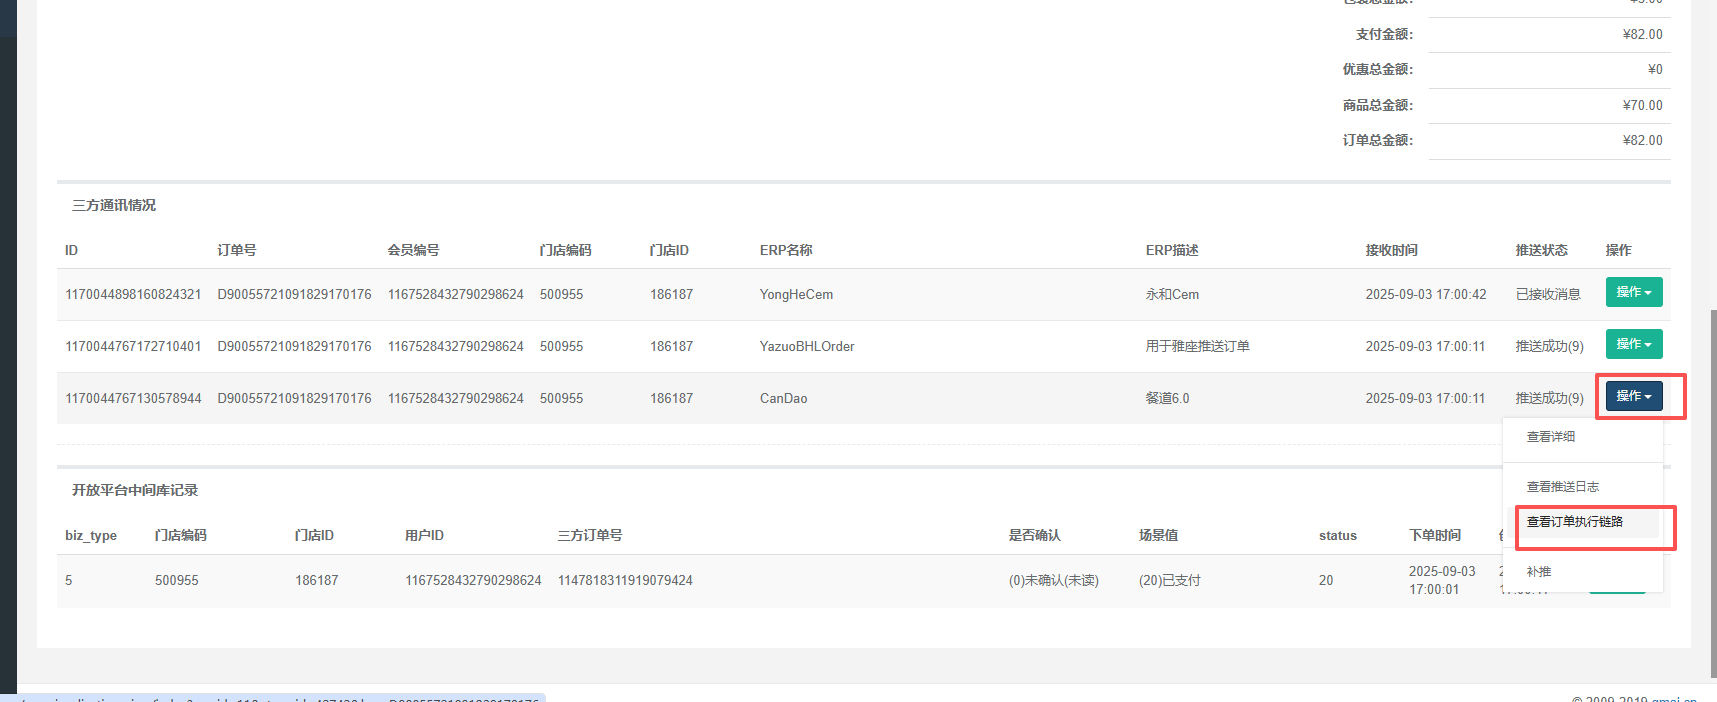Click the 已接收消息 status in first row
The width and height of the screenshot is (1717, 702).
pos(1547,295)
